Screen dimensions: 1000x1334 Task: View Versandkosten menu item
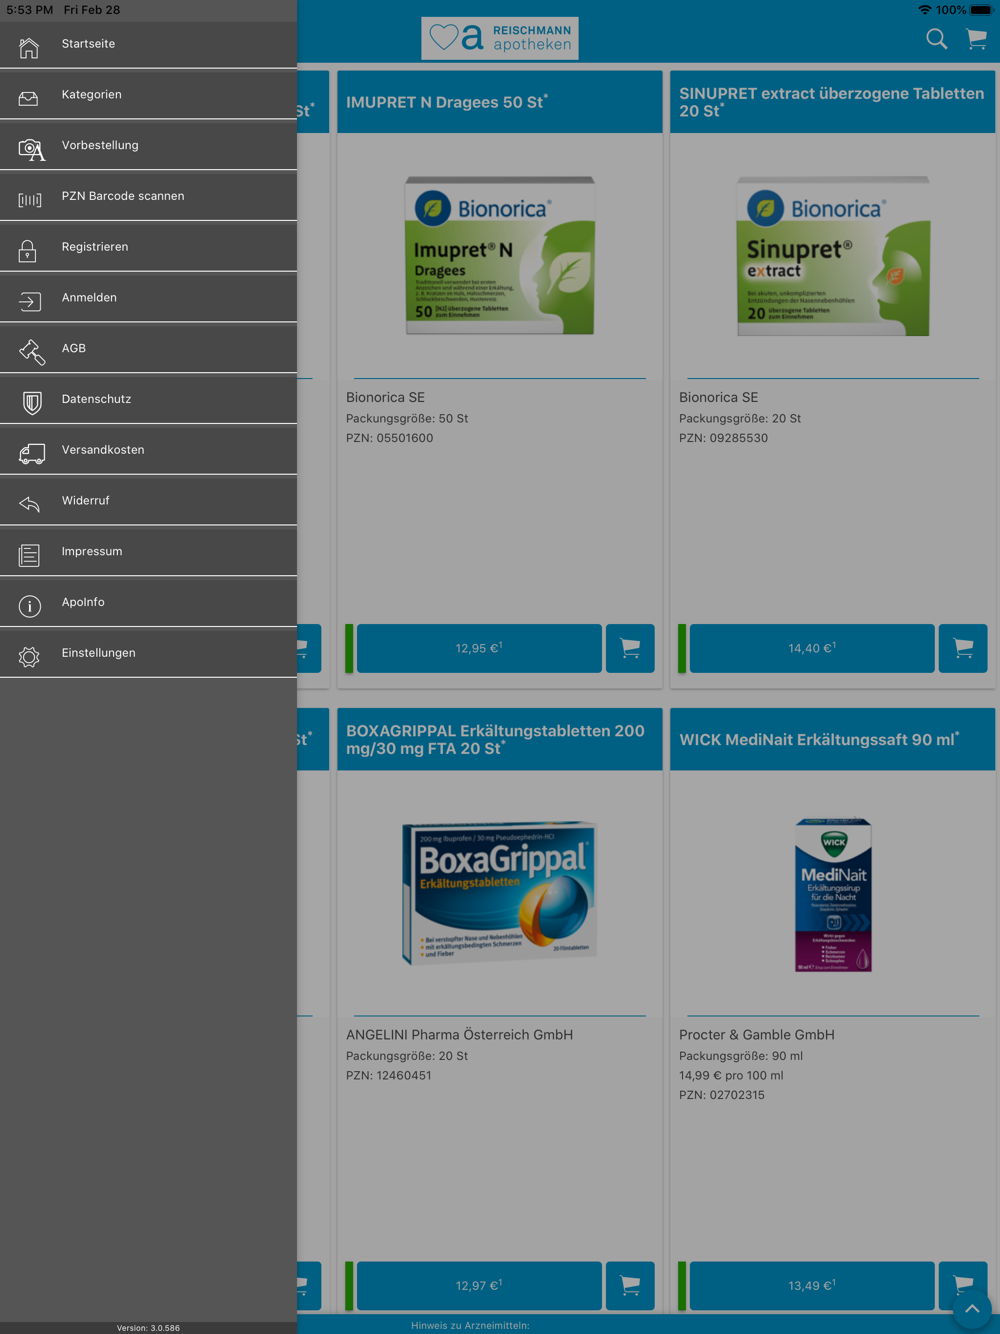(x=148, y=450)
